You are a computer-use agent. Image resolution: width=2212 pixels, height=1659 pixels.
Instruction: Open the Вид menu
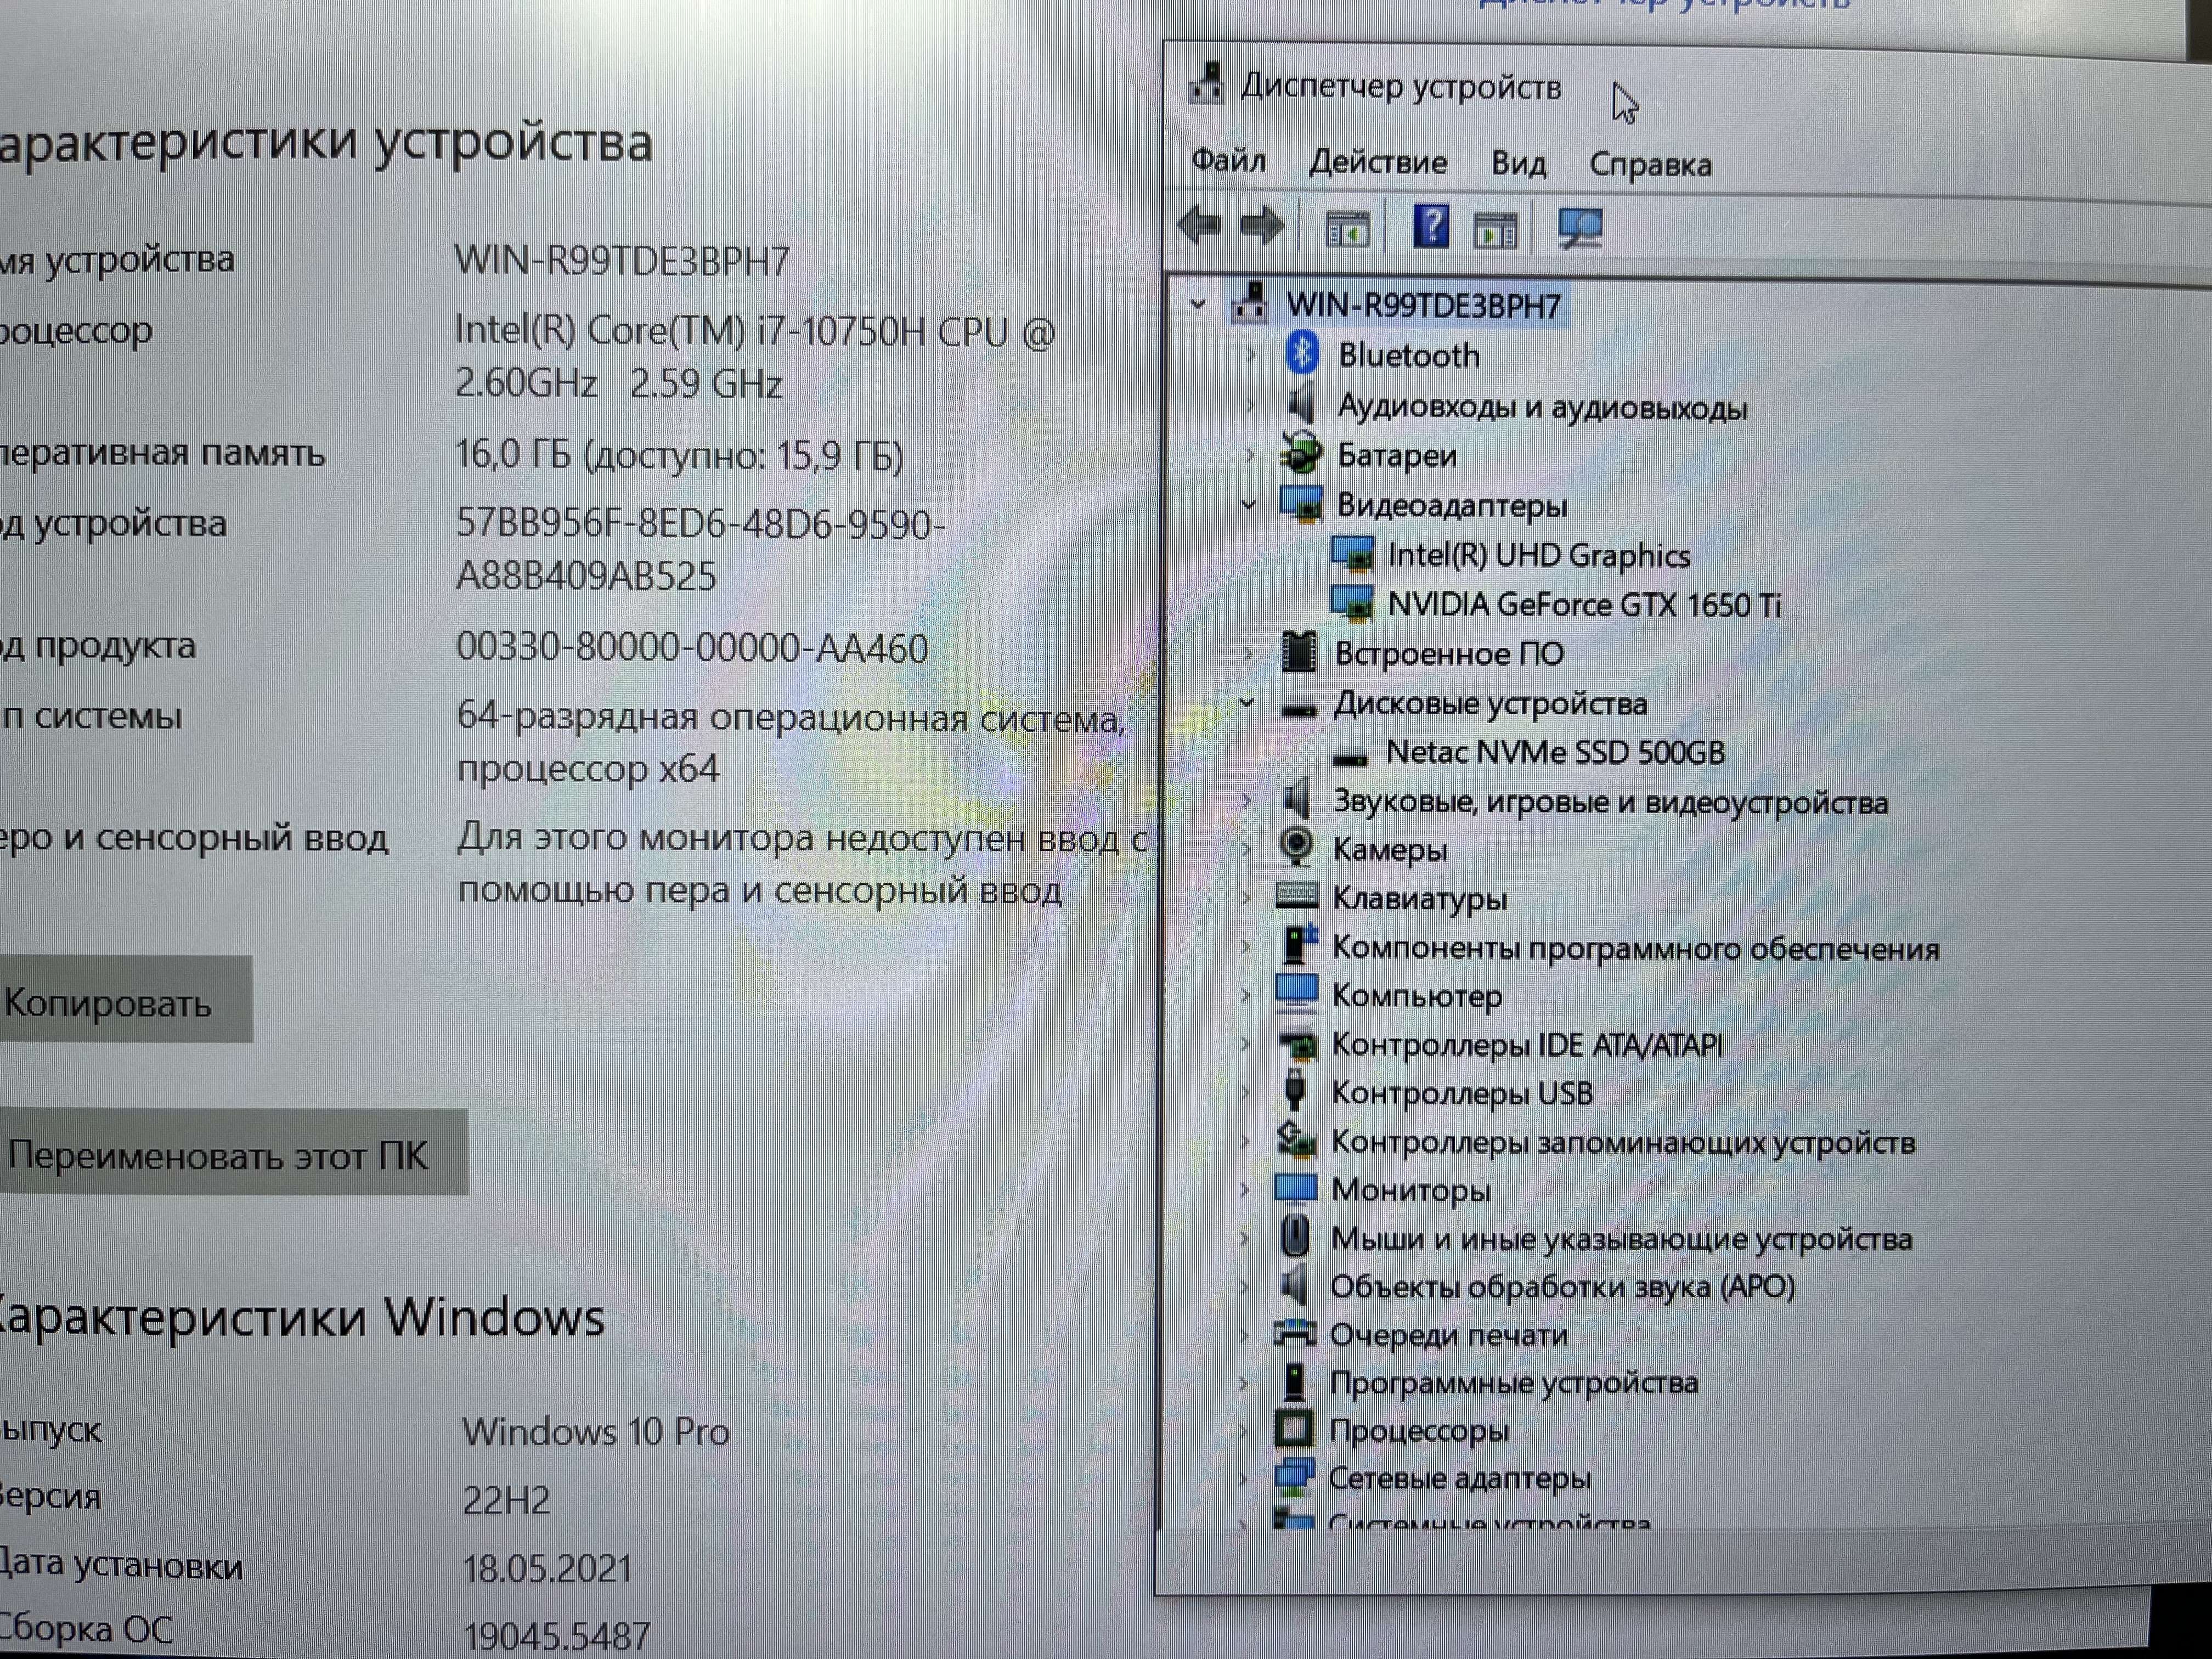click(1518, 163)
